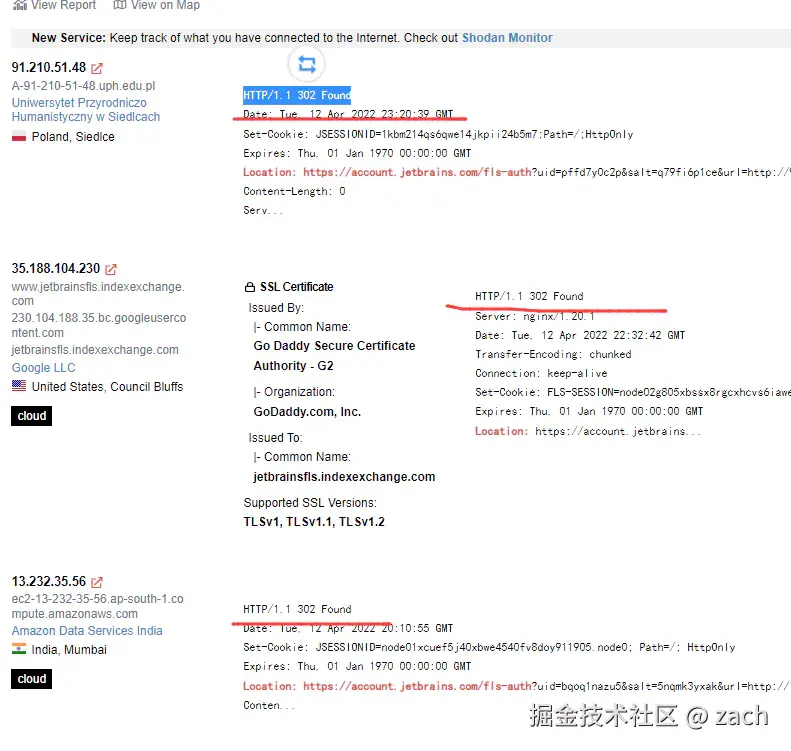This screenshot has height=751, width=791.
Task: Click the SSL Certificate heading
Action: [x=297, y=287]
